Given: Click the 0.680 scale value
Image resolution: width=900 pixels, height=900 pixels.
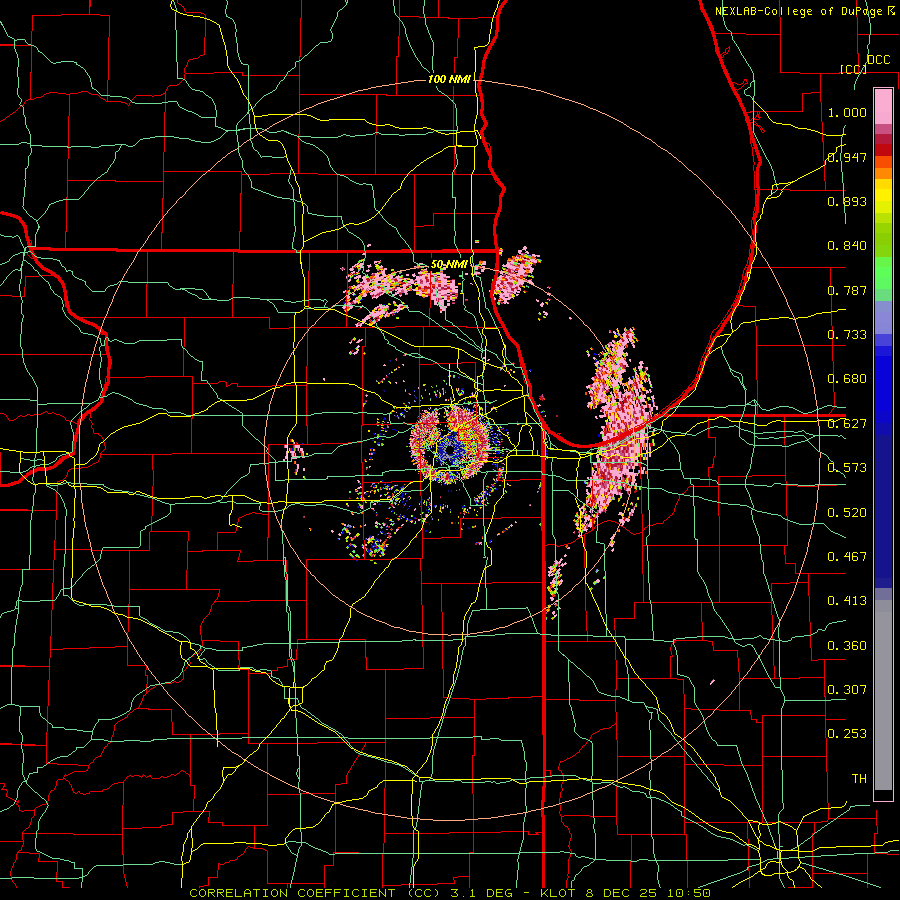Looking at the screenshot, I should tap(847, 379).
